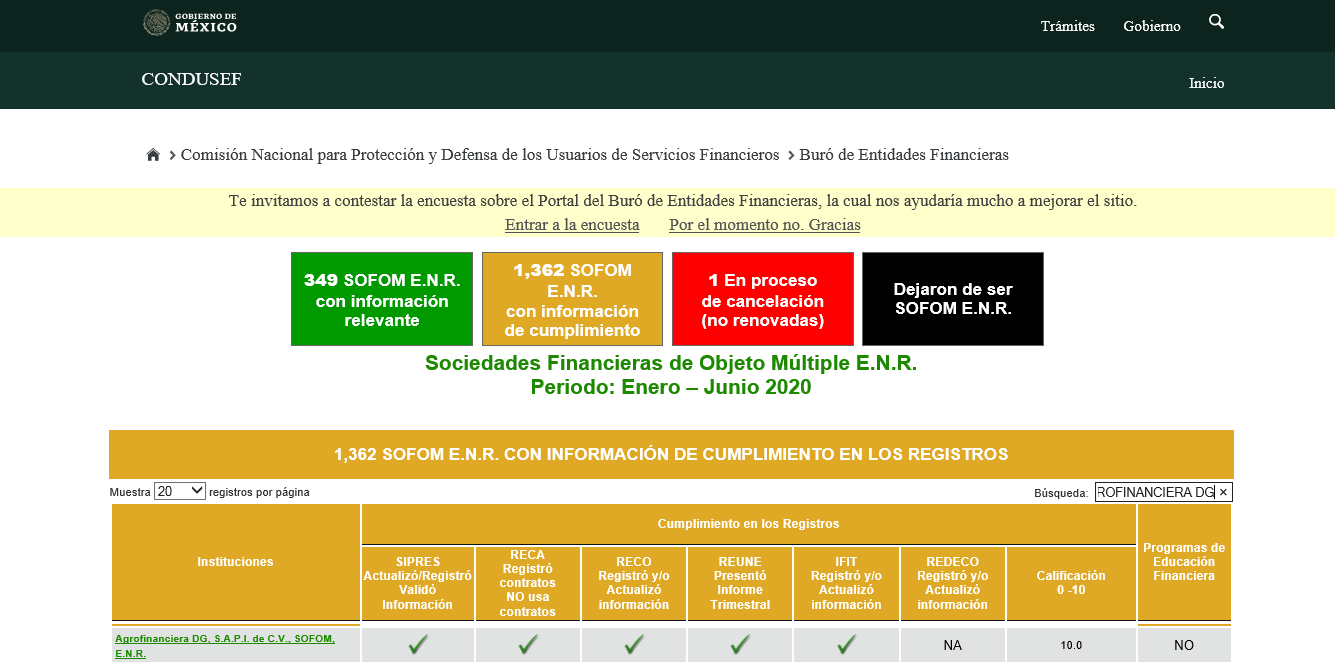Go to Inicio link
This screenshot has height=662, width=1335.
(1206, 83)
